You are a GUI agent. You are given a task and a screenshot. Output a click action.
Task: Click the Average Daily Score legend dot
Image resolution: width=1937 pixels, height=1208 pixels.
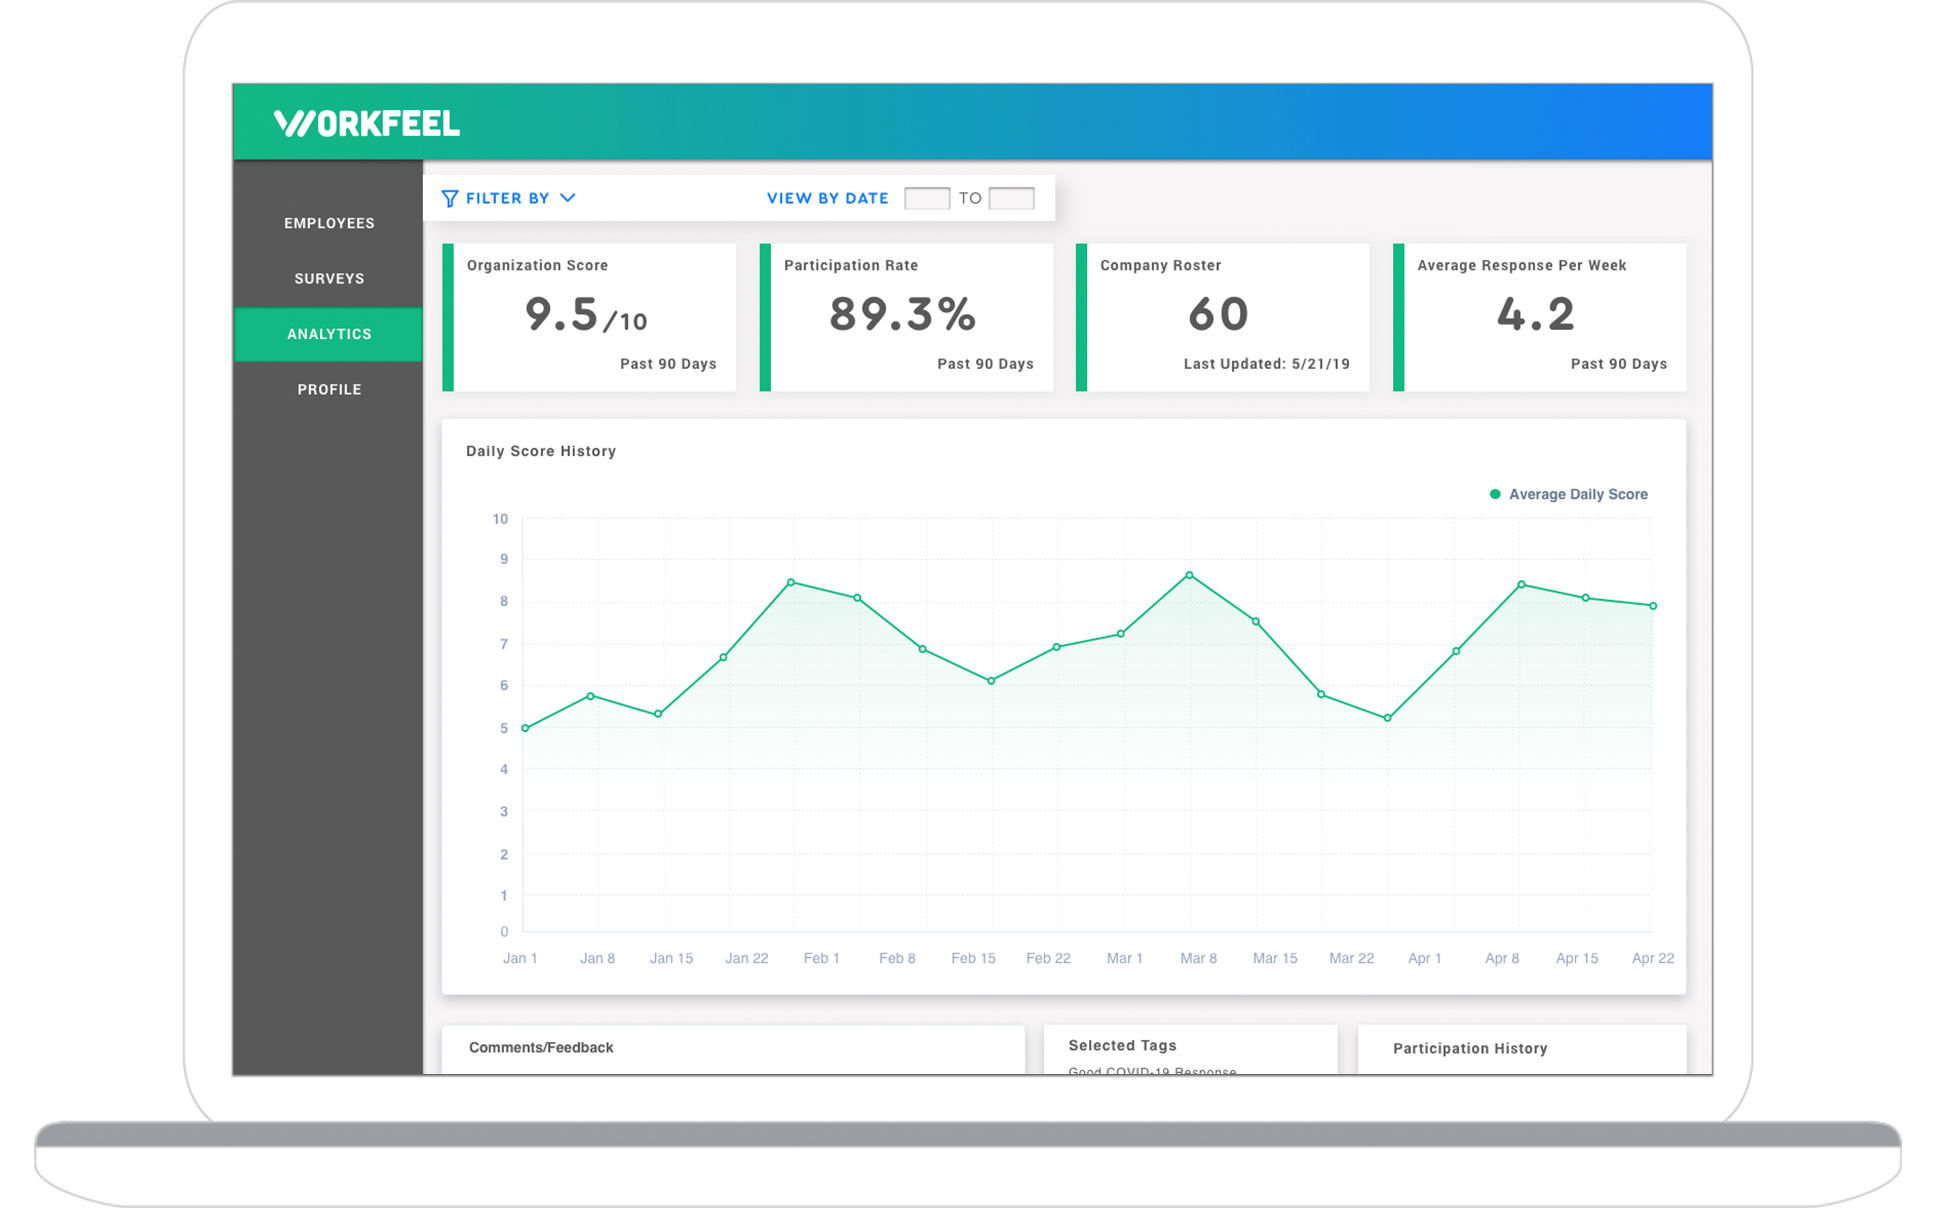1495,494
